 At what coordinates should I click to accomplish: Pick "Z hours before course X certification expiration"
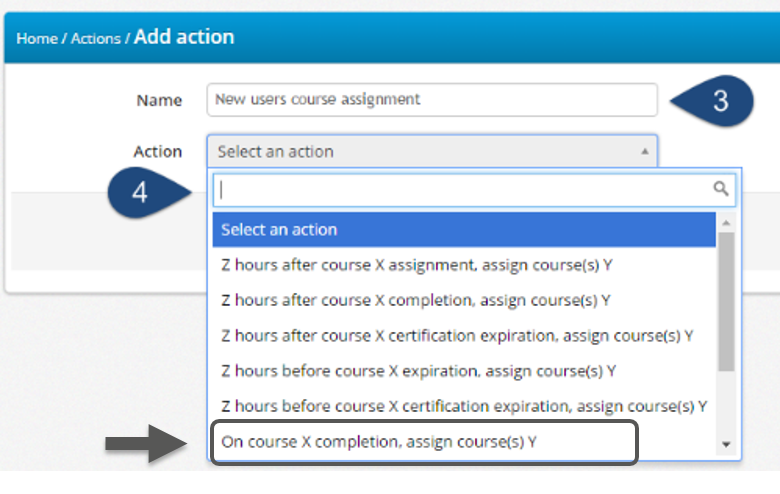point(464,406)
